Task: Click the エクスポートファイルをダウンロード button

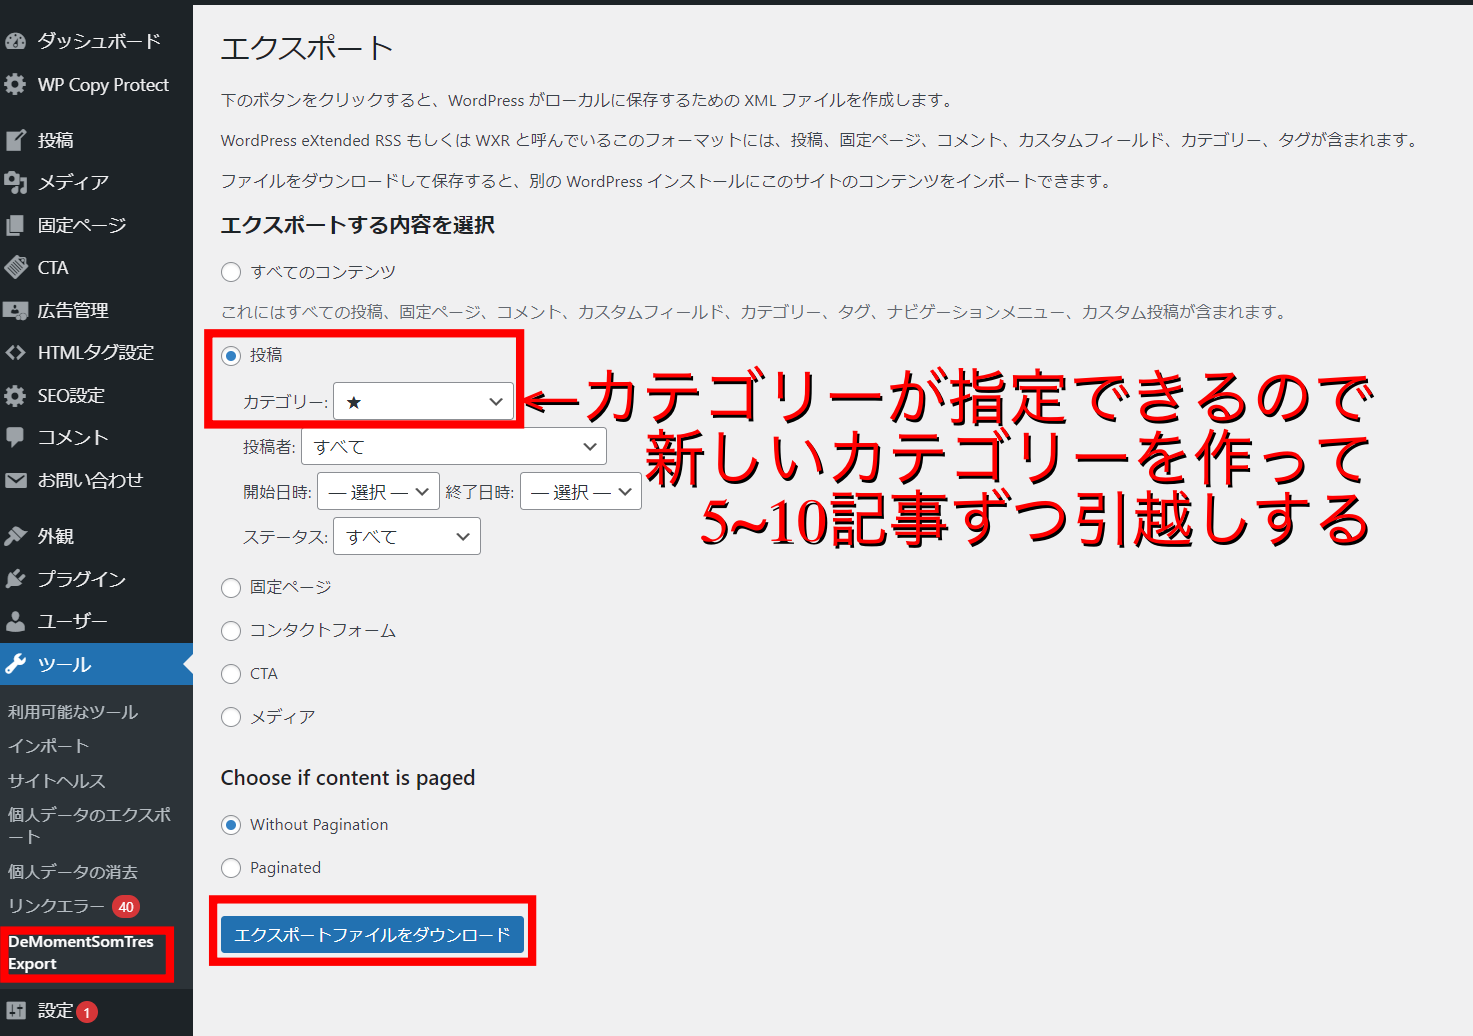Action: (x=372, y=935)
